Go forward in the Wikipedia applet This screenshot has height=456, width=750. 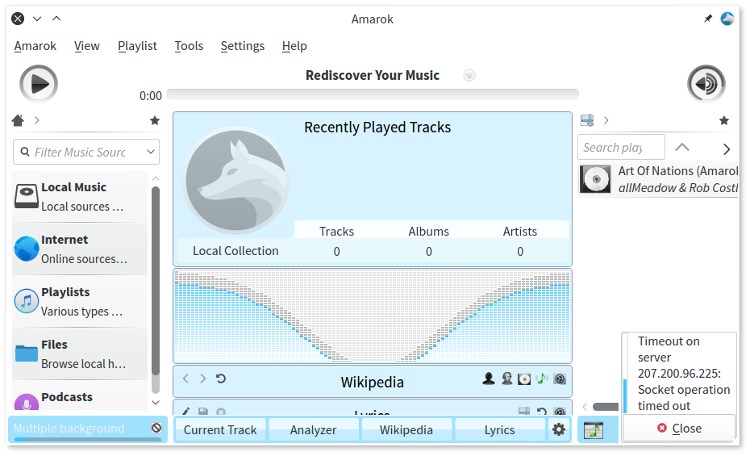click(203, 379)
